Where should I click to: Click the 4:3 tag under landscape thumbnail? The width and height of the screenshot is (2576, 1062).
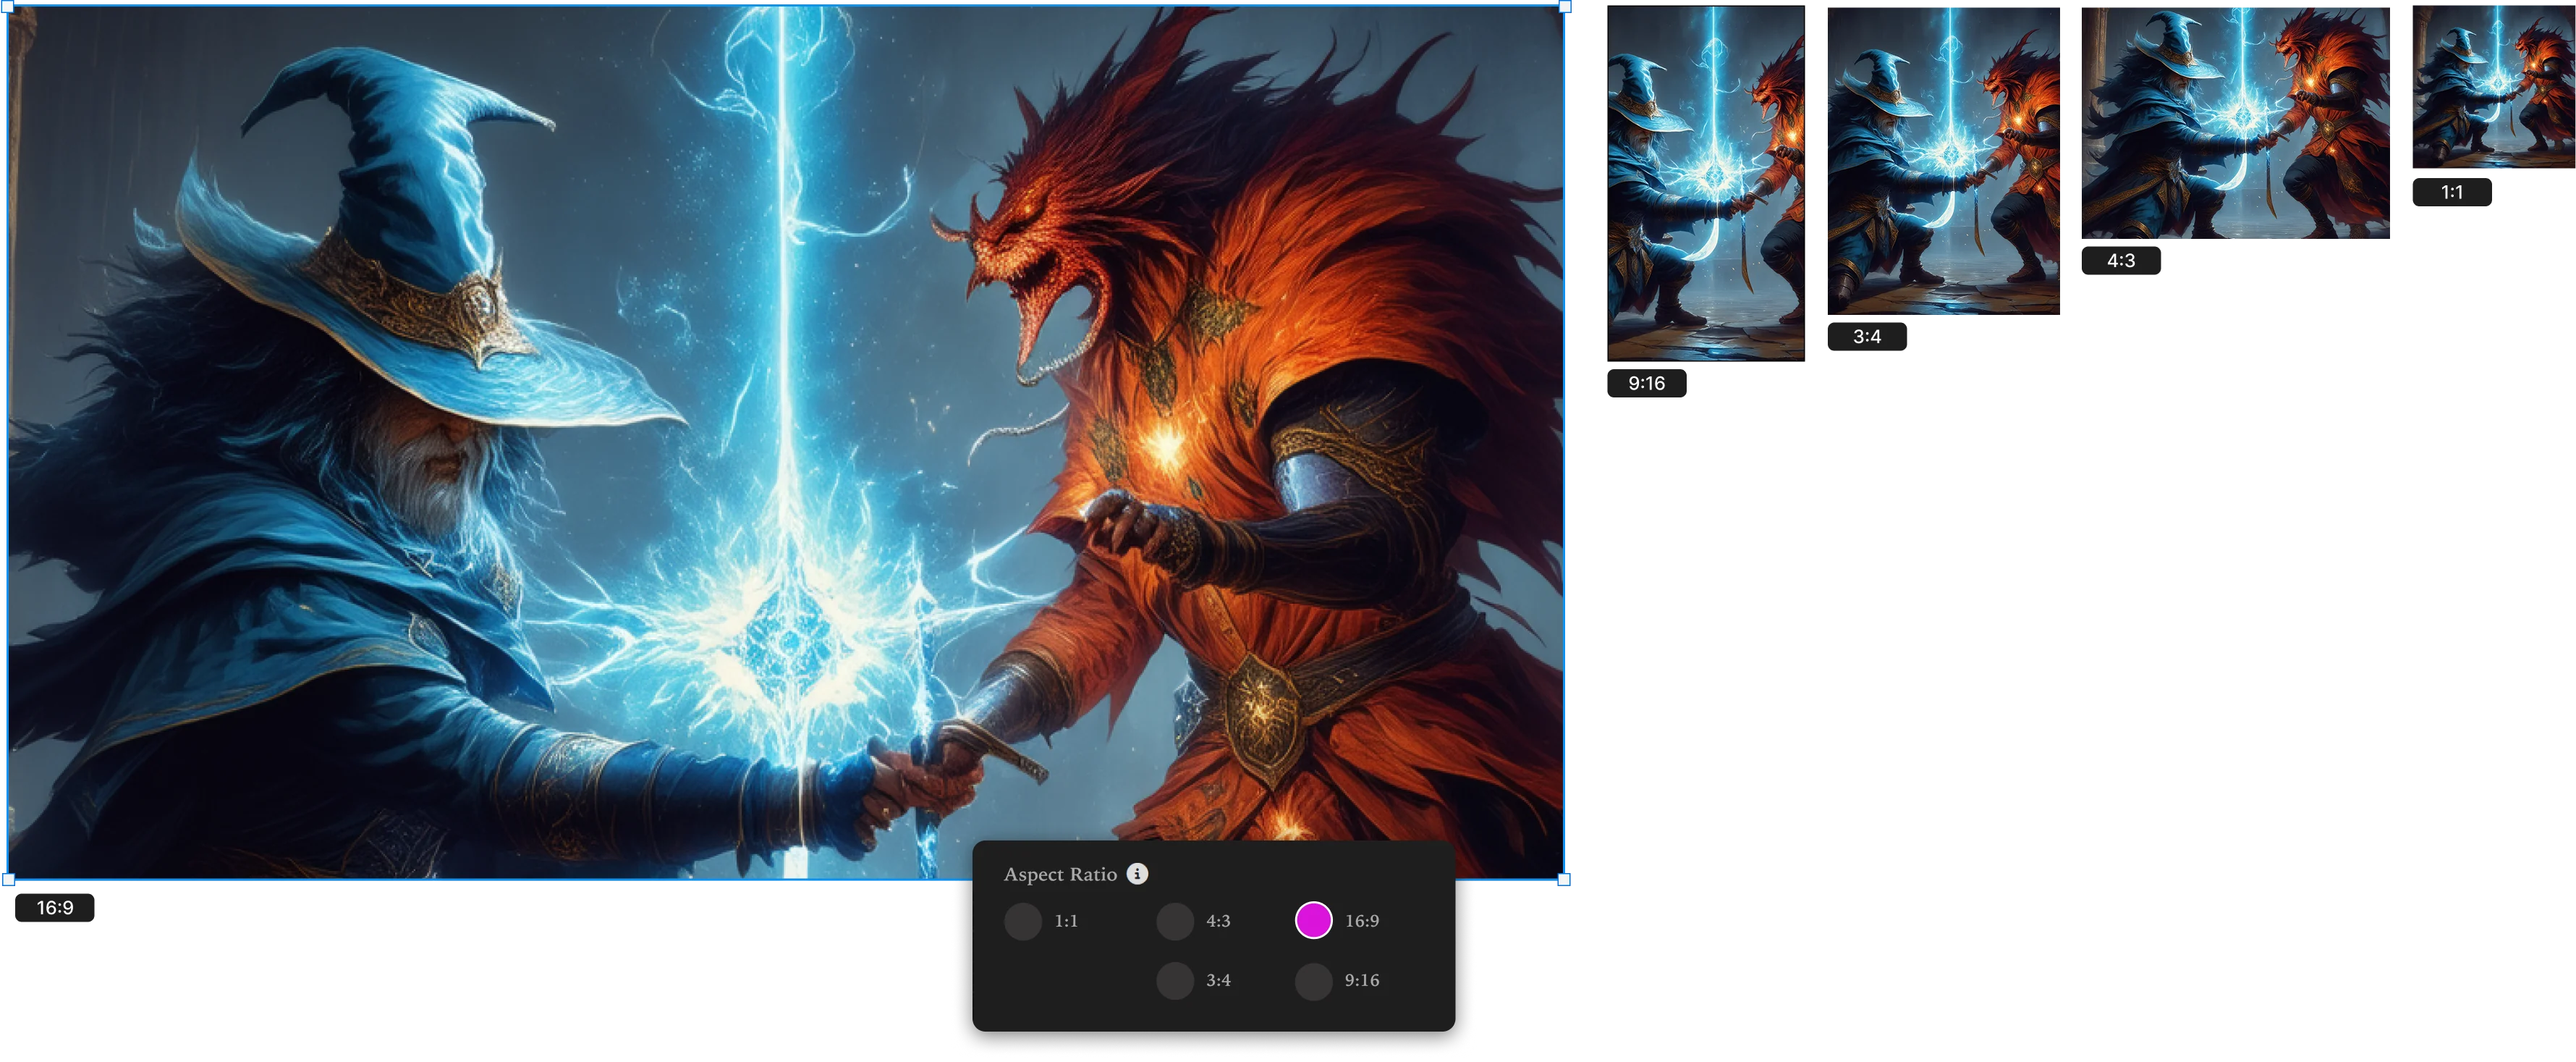2120,261
